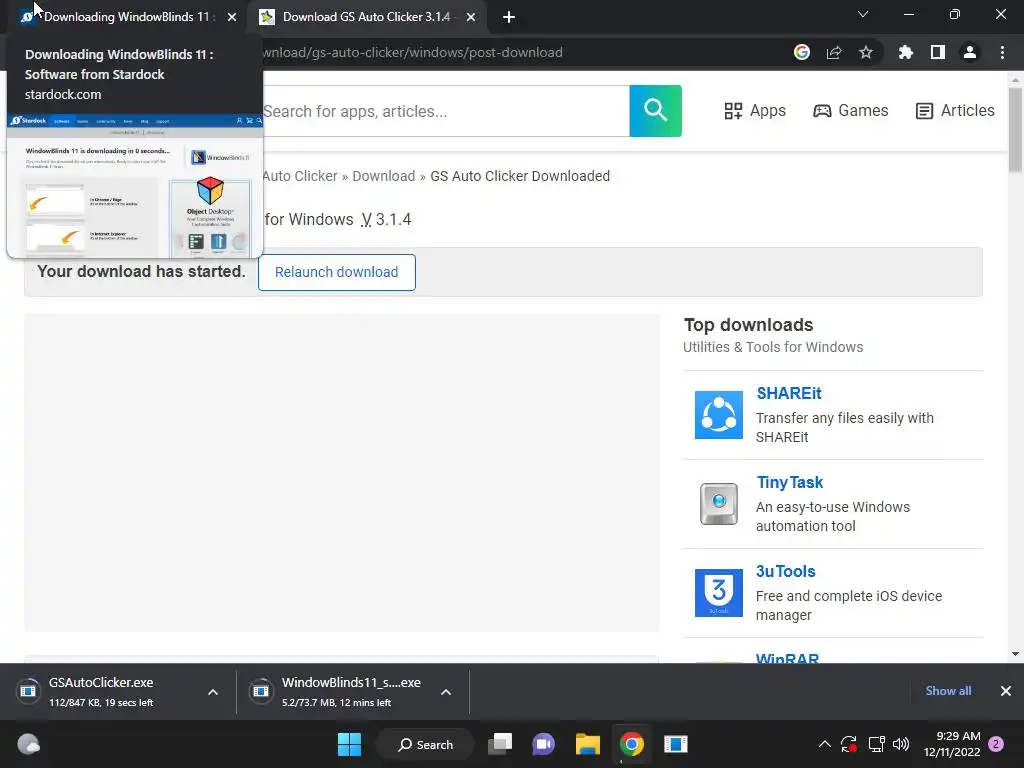Click the magnifier search button
This screenshot has width=1024, height=768.
(656, 111)
